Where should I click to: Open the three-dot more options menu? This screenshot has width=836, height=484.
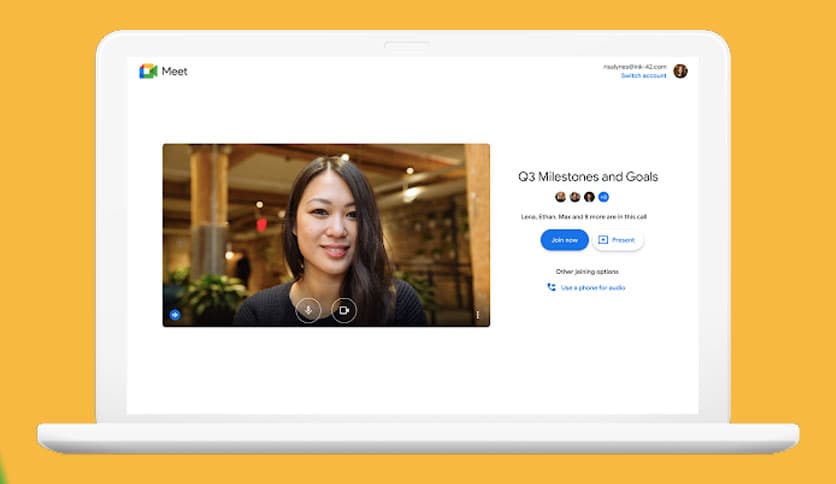click(478, 315)
